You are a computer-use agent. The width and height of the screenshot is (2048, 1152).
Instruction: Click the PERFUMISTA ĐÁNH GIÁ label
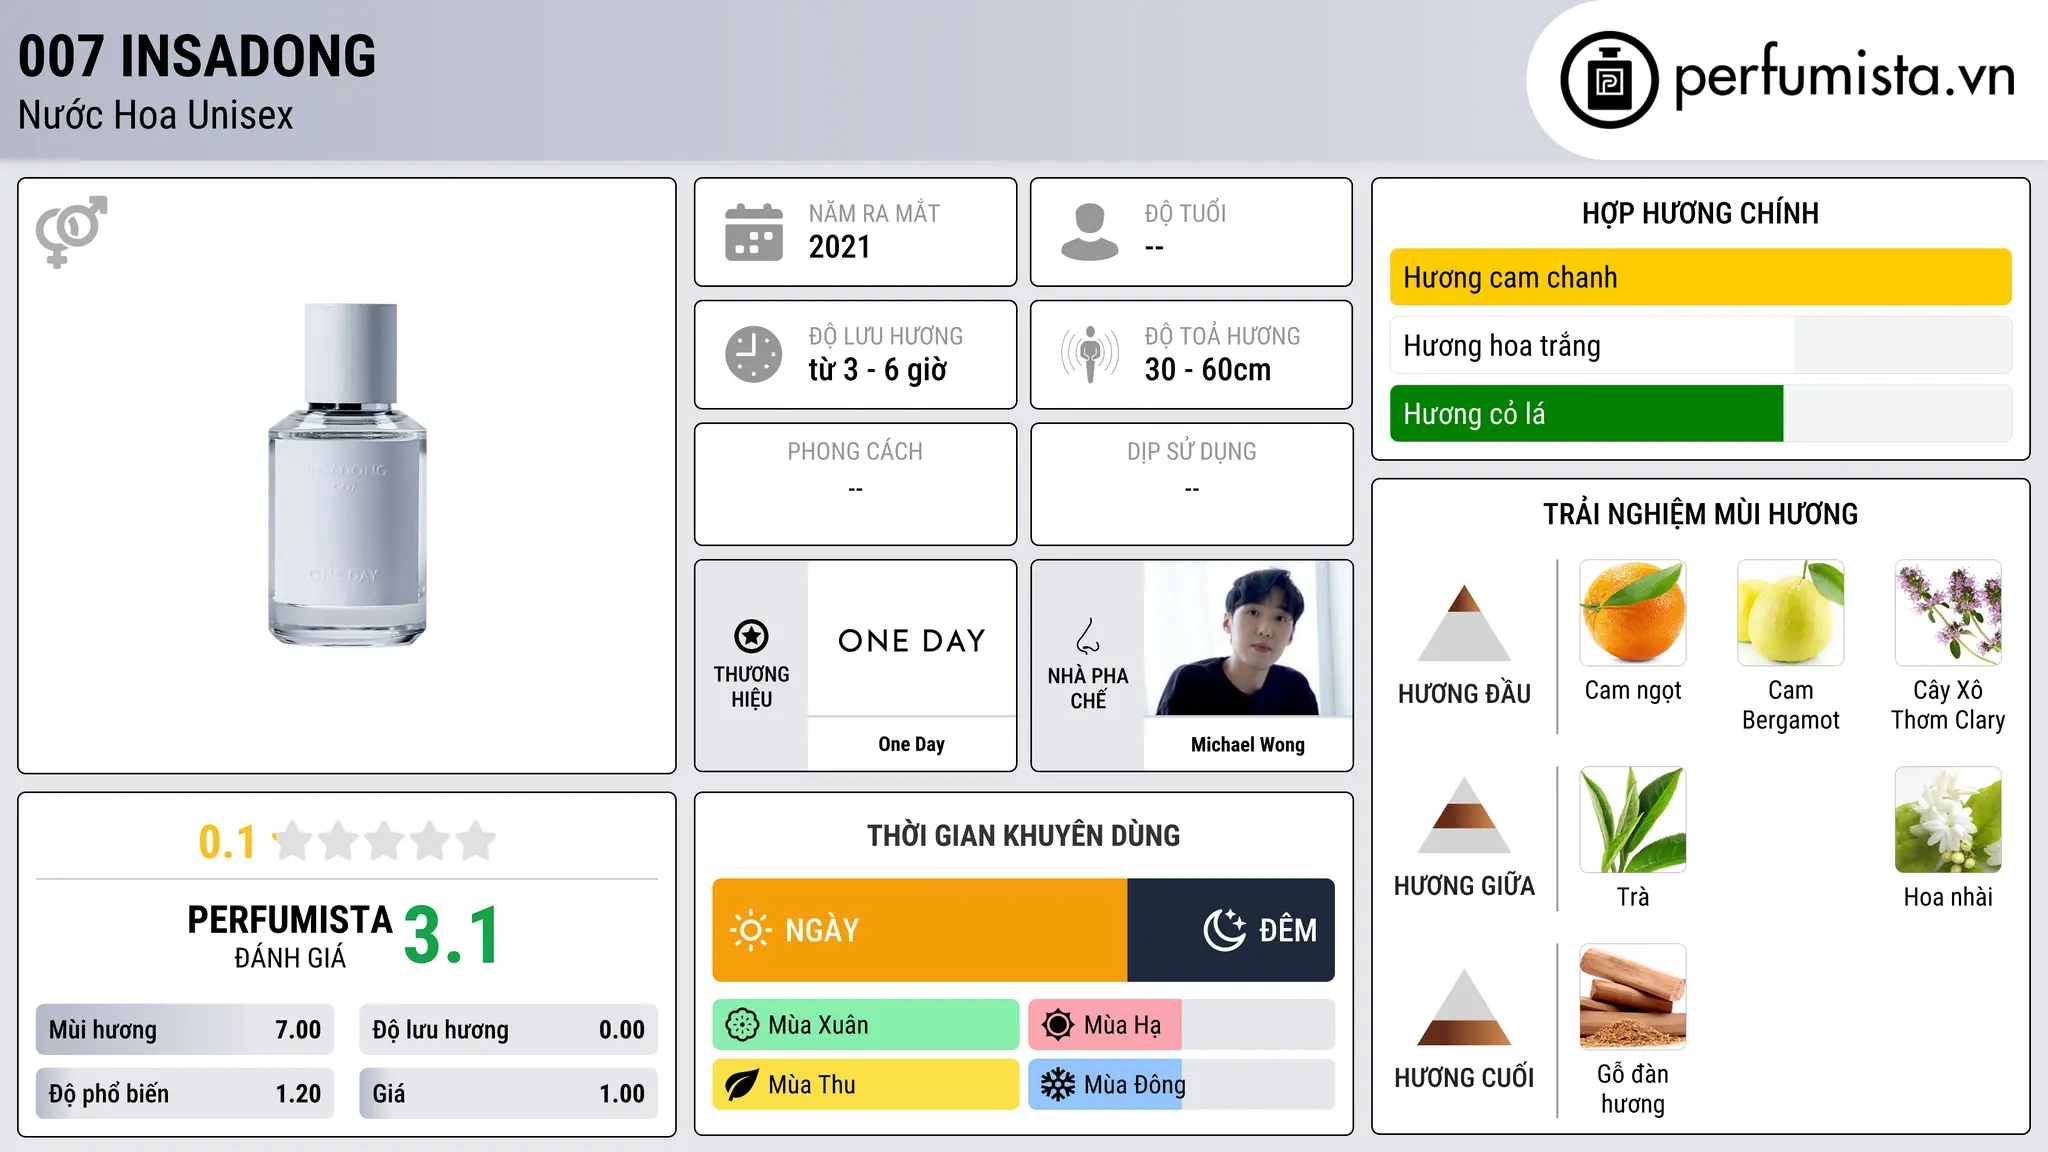290,935
